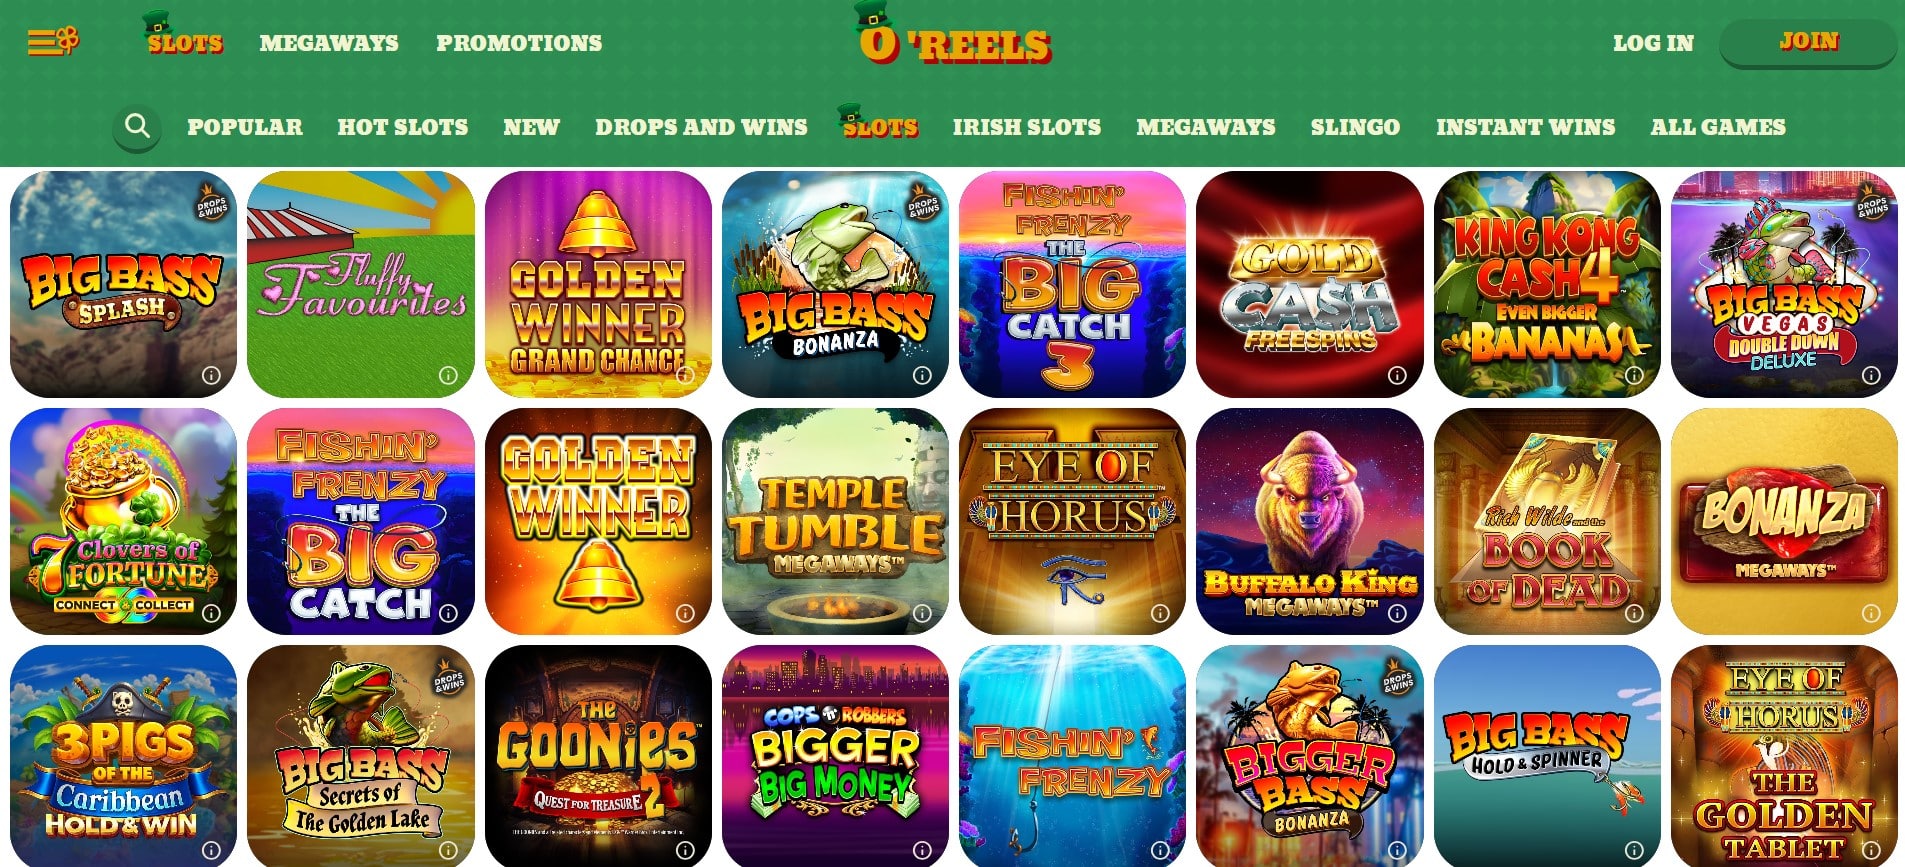Click the Join button
The width and height of the screenshot is (1905, 867).
pos(1808,42)
